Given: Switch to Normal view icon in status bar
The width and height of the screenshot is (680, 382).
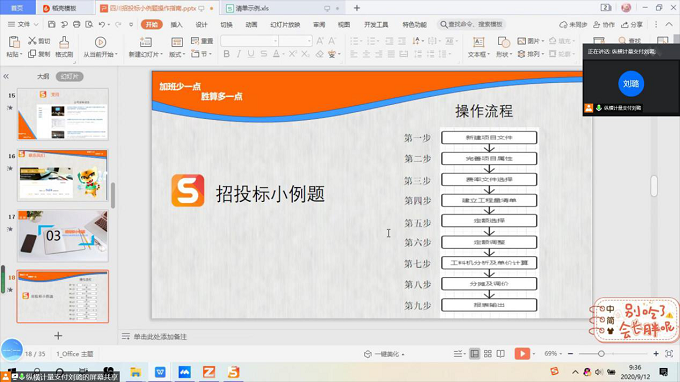Looking at the screenshot, I should point(475,354).
